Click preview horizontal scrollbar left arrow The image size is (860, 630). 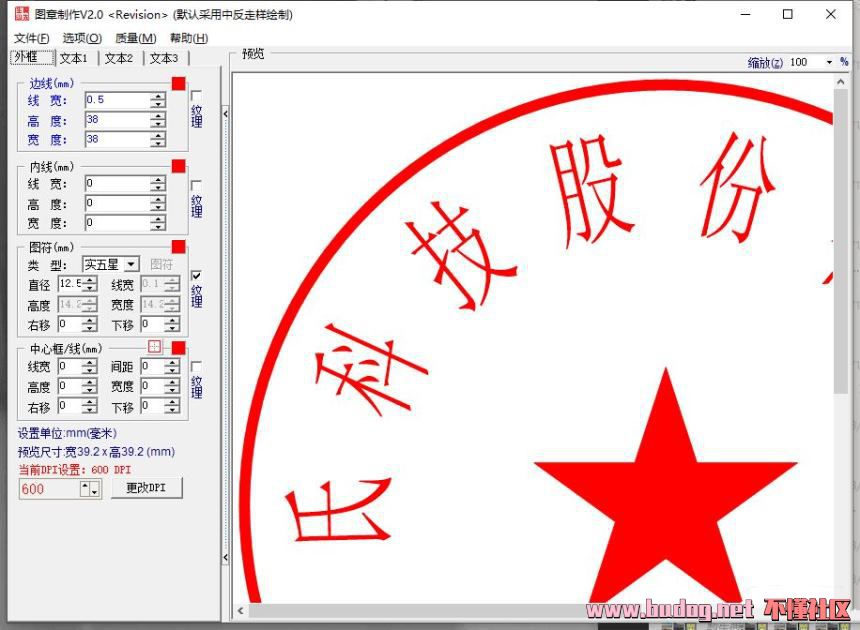241,610
